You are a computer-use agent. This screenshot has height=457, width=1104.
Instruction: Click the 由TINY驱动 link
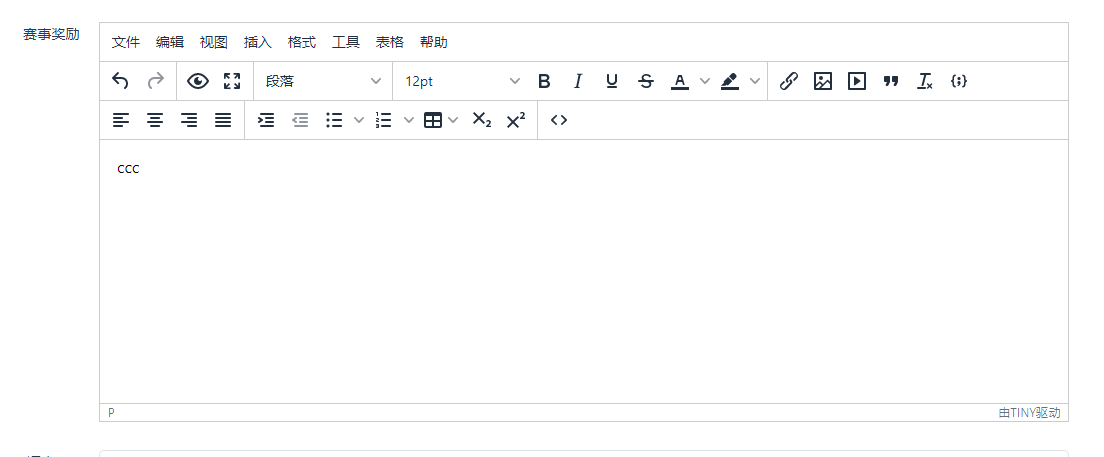[1029, 412]
